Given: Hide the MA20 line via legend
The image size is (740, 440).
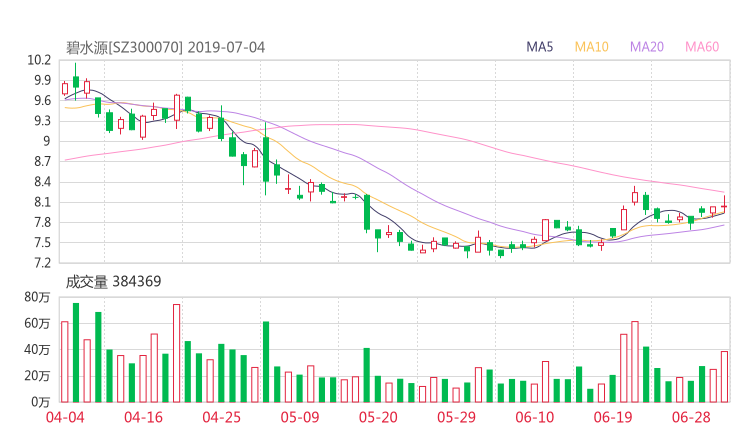Looking at the screenshot, I should click(647, 47).
